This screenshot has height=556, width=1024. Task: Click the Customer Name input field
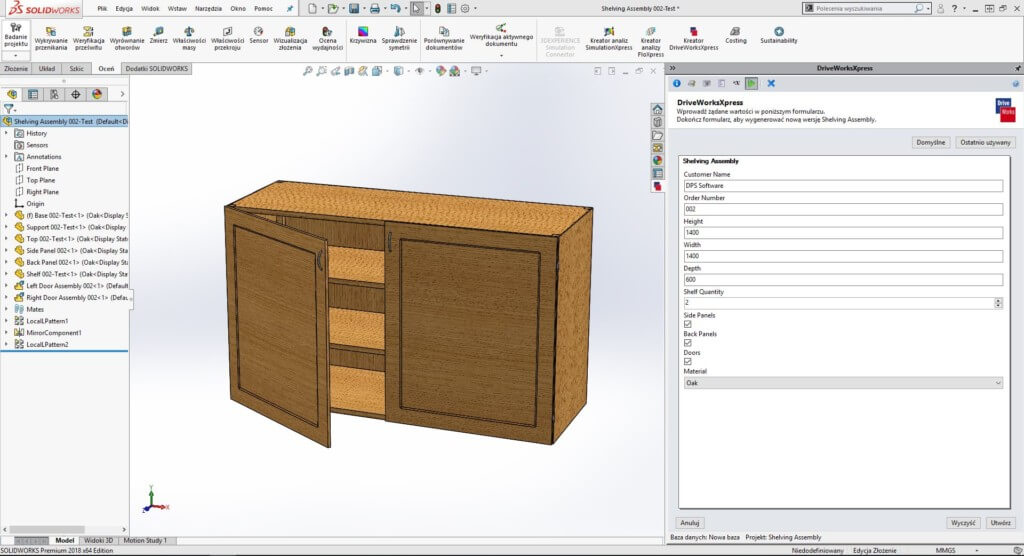point(842,186)
